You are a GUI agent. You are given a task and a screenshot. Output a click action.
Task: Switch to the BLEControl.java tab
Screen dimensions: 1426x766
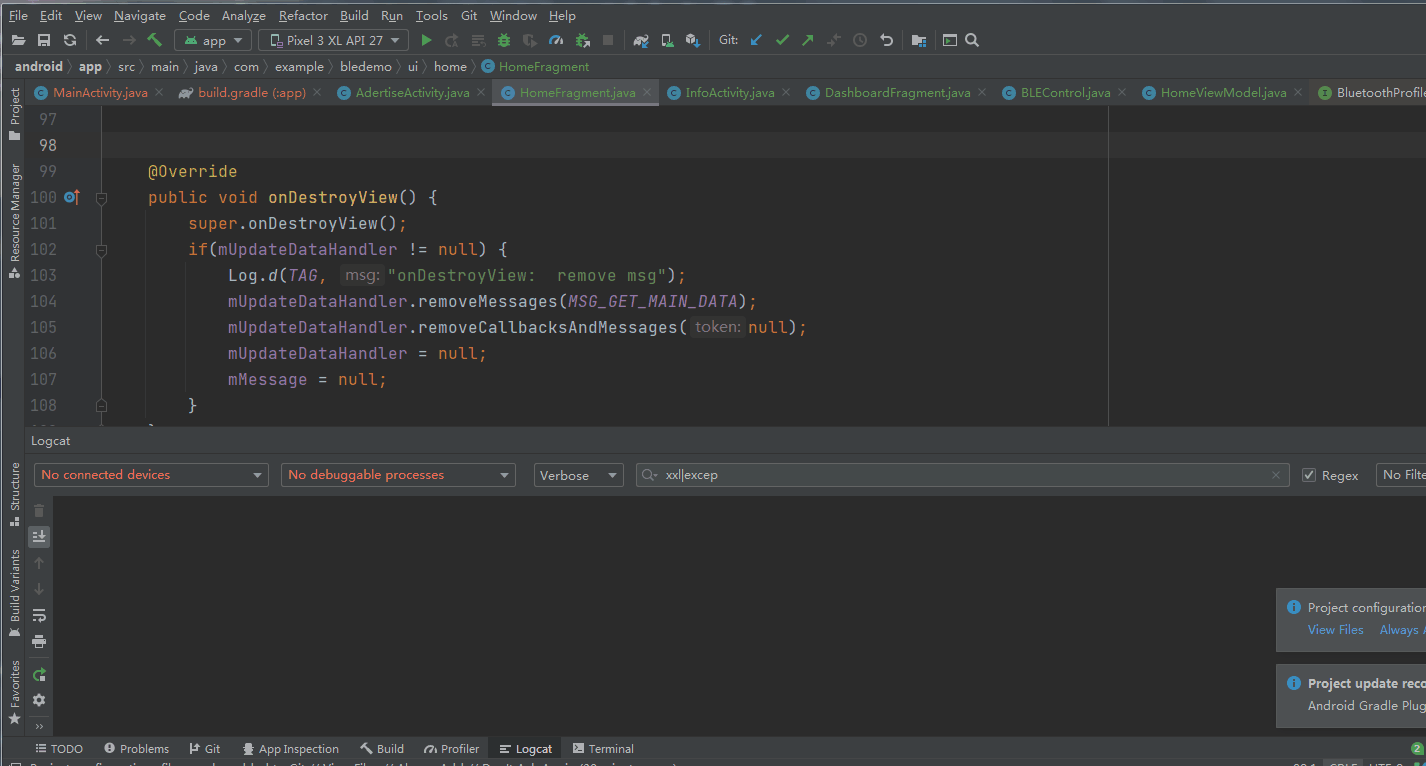(1064, 92)
